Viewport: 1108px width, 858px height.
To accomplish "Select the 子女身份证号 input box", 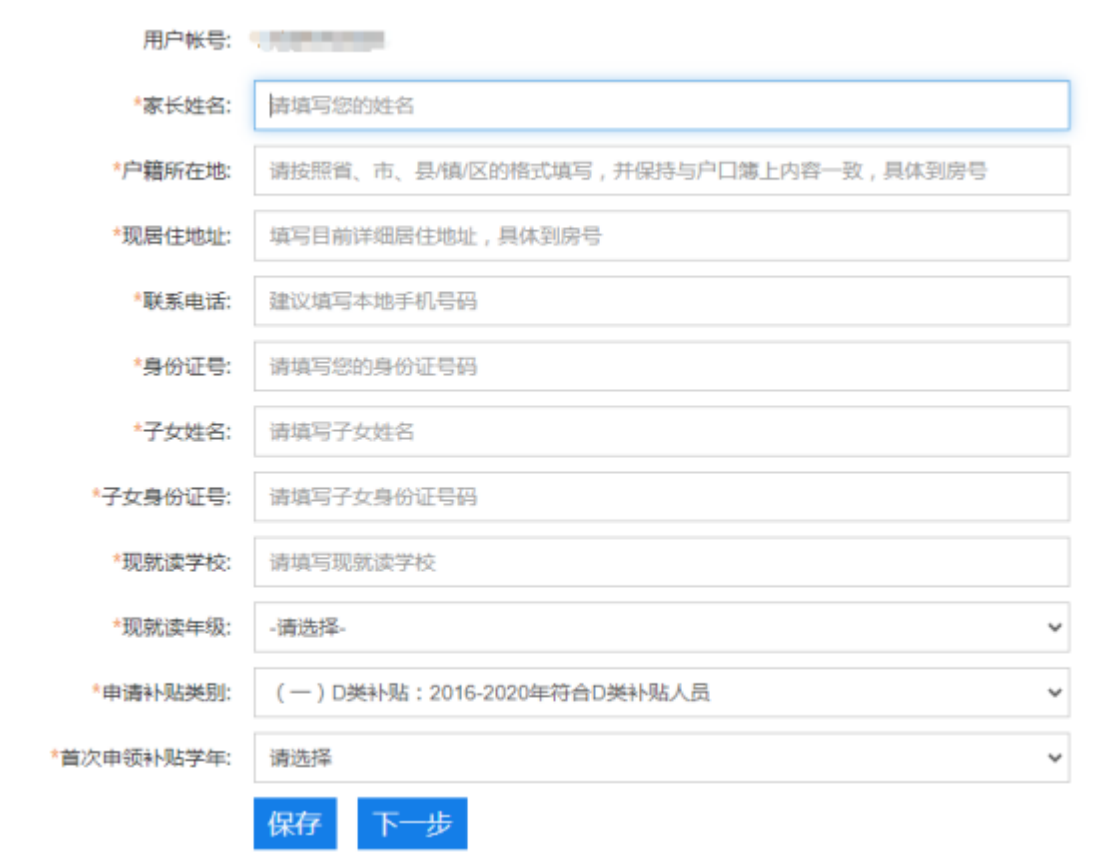I will (x=661, y=497).
